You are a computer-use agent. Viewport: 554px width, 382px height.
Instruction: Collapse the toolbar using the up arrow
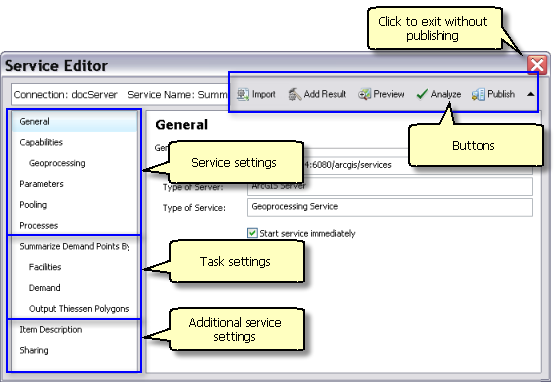[530, 94]
